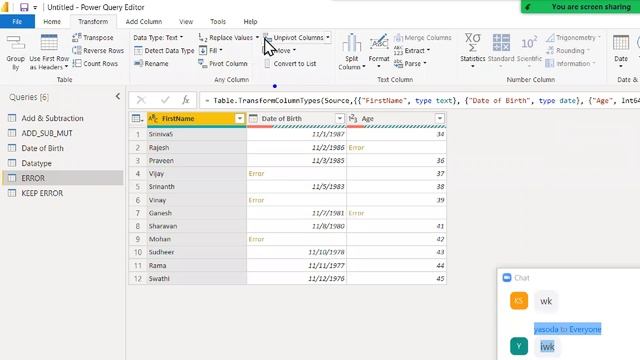Screen dimensions: 640x360
Task: Click Use First Row as Headers icon
Action: point(49,43)
